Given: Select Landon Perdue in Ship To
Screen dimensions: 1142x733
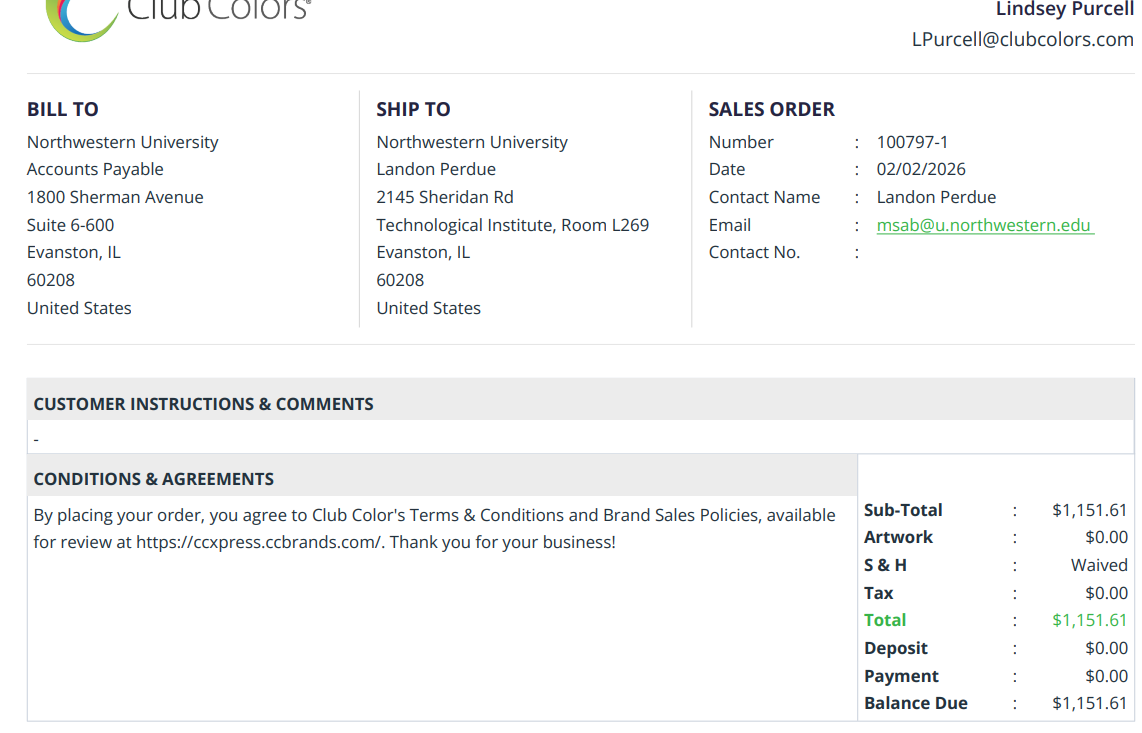Looking at the screenshot, I should [436, 169].
